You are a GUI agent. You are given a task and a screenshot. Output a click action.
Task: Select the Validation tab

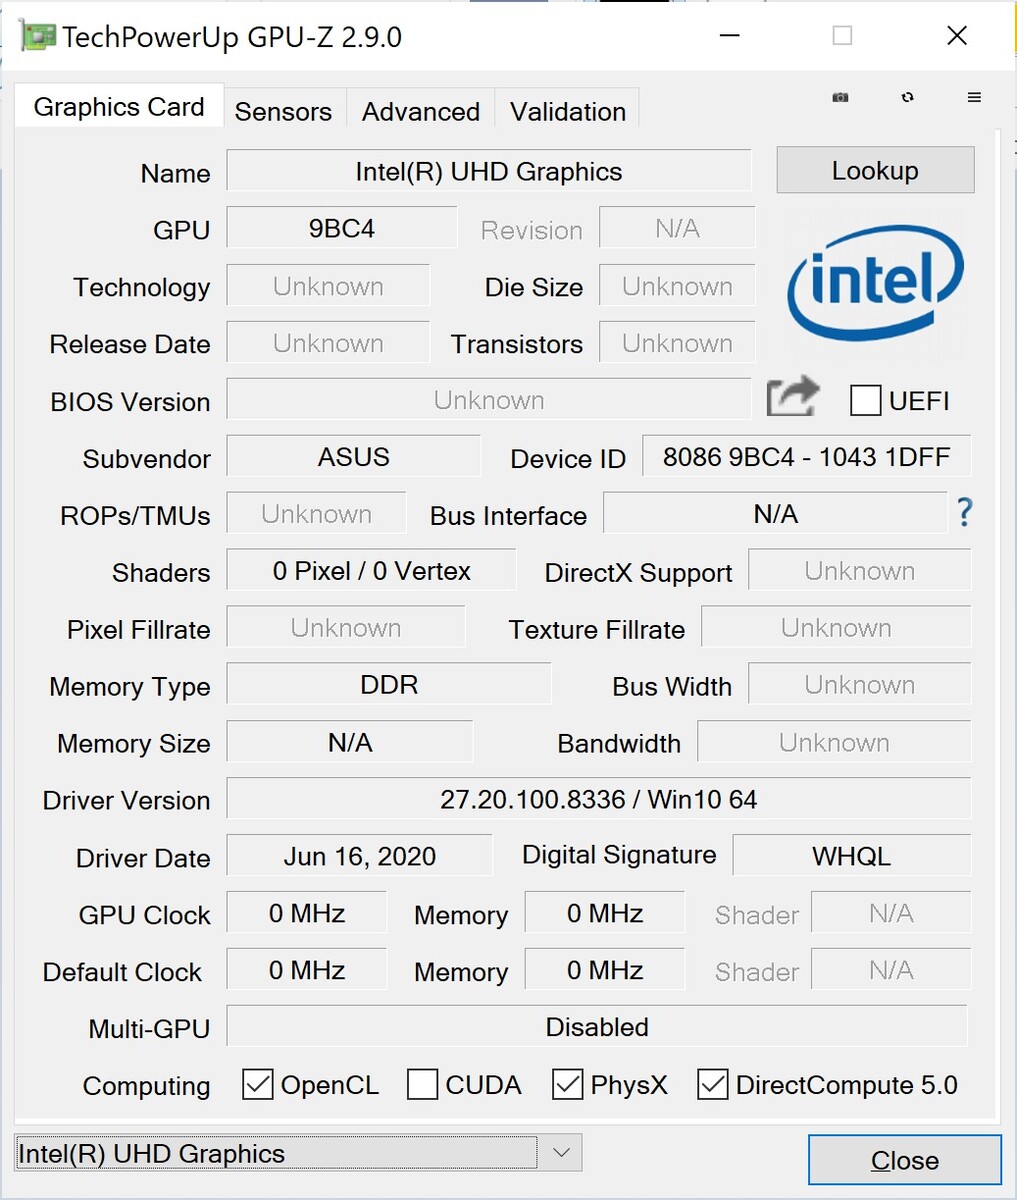coord(568,111)
